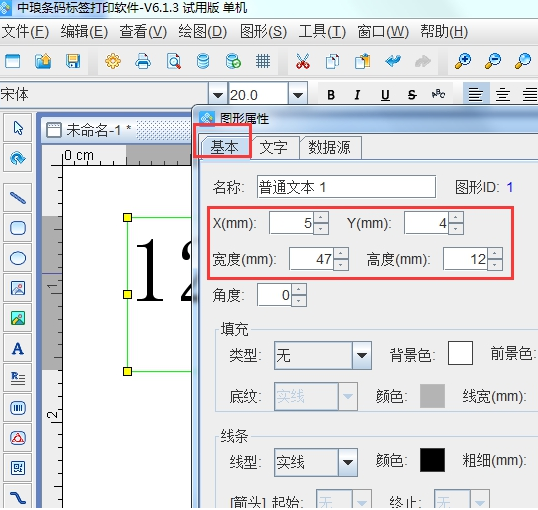Viewport: 538px width, 510px height.
Task: Open print preview magnifier page icon
Action: click(173, 62)
